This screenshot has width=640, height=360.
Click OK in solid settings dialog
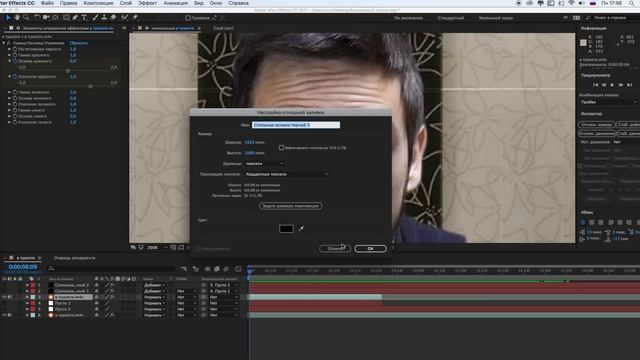point(370,249)
